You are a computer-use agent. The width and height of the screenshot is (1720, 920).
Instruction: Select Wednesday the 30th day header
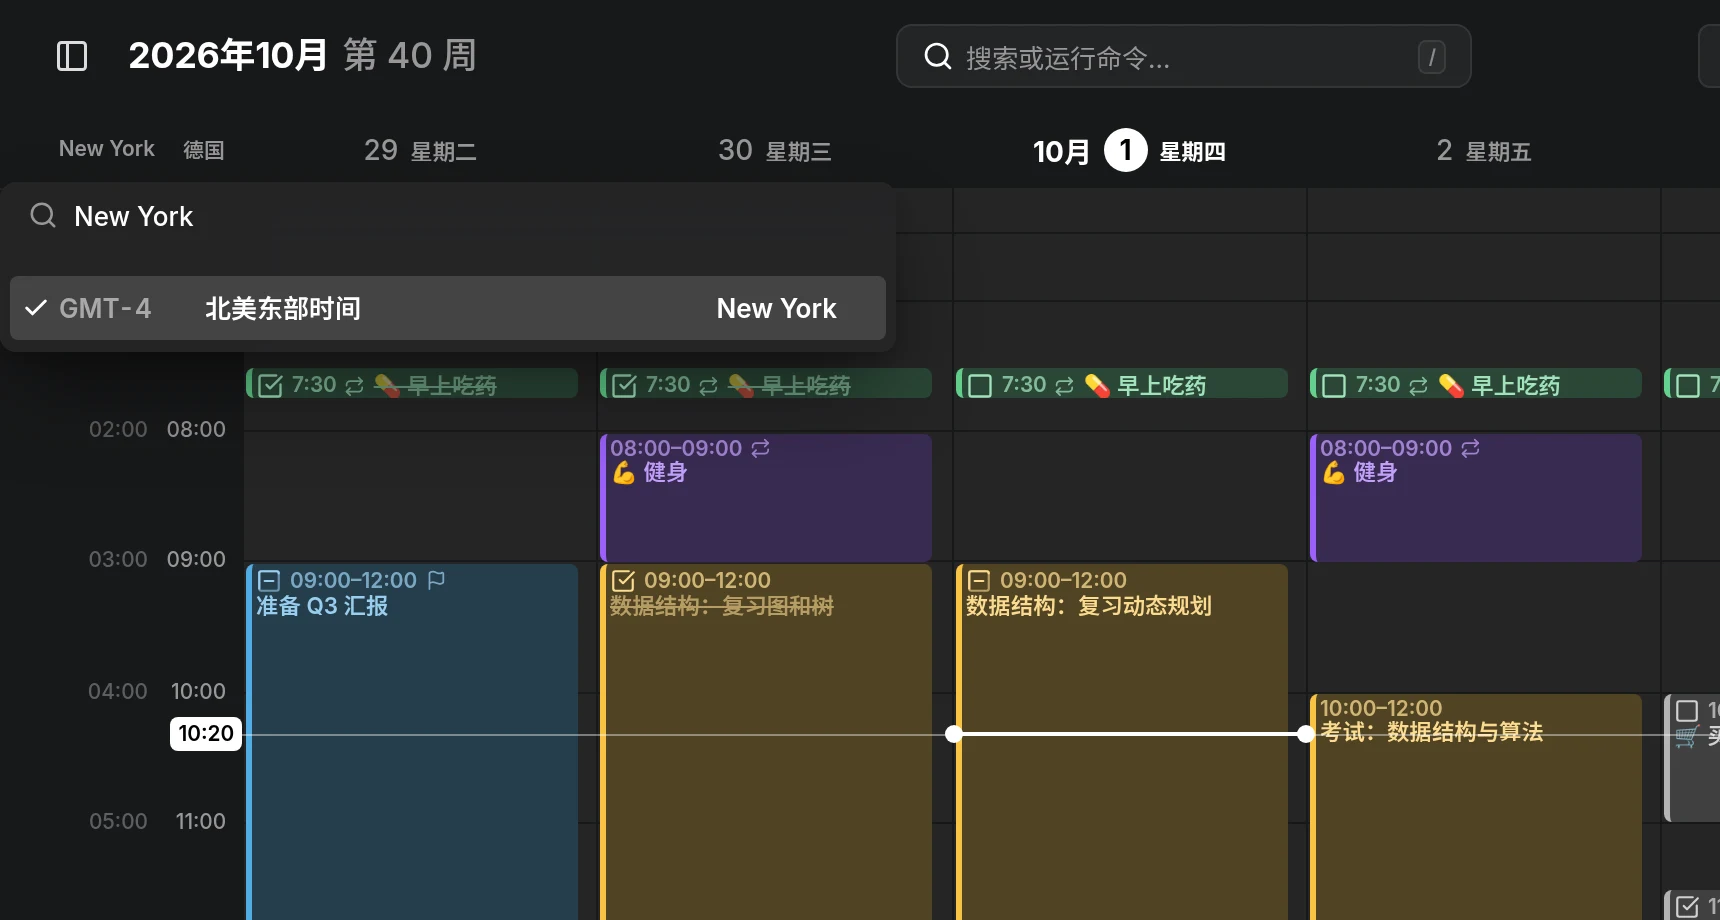(775, 151)
